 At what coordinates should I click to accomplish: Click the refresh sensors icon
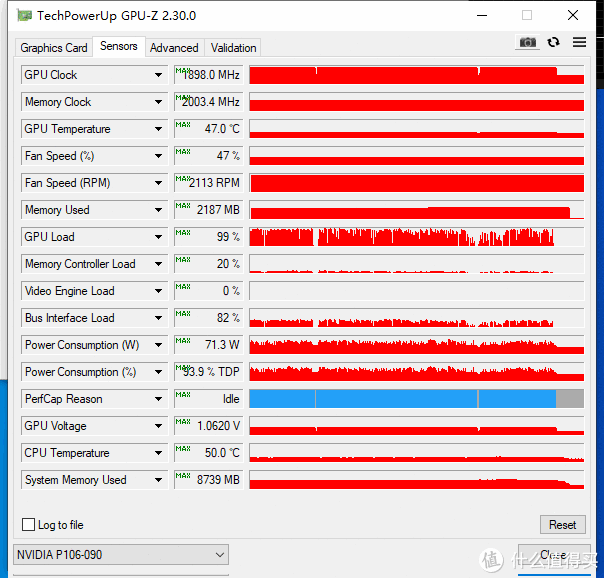[x=554, y=42]
